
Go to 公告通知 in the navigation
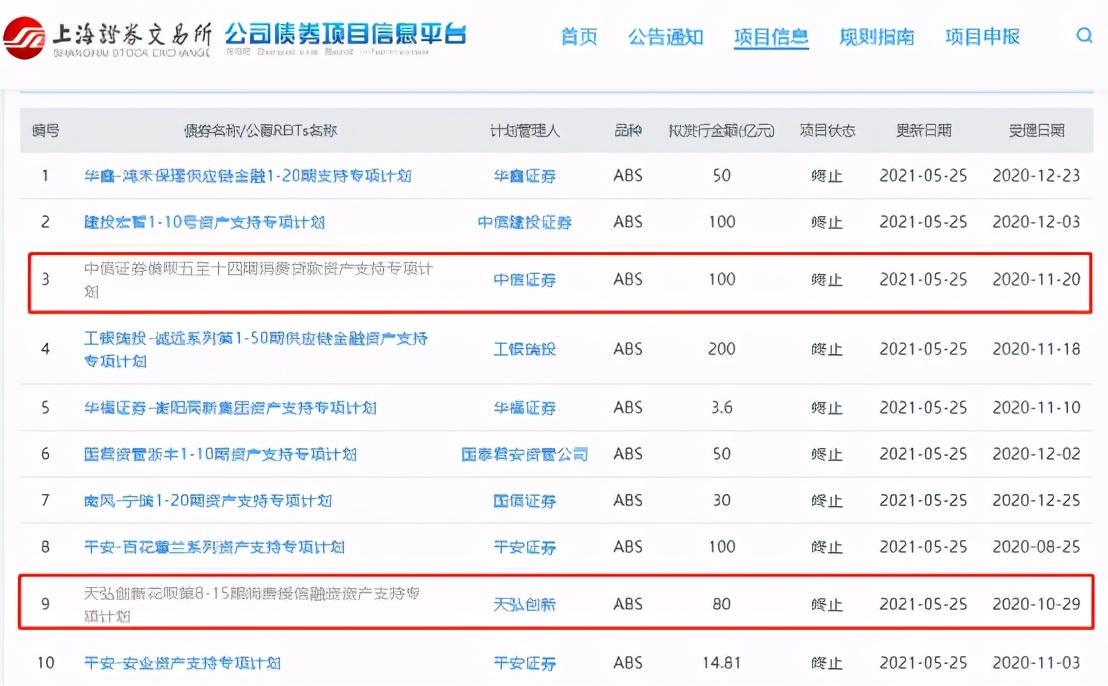pos(666,36)
